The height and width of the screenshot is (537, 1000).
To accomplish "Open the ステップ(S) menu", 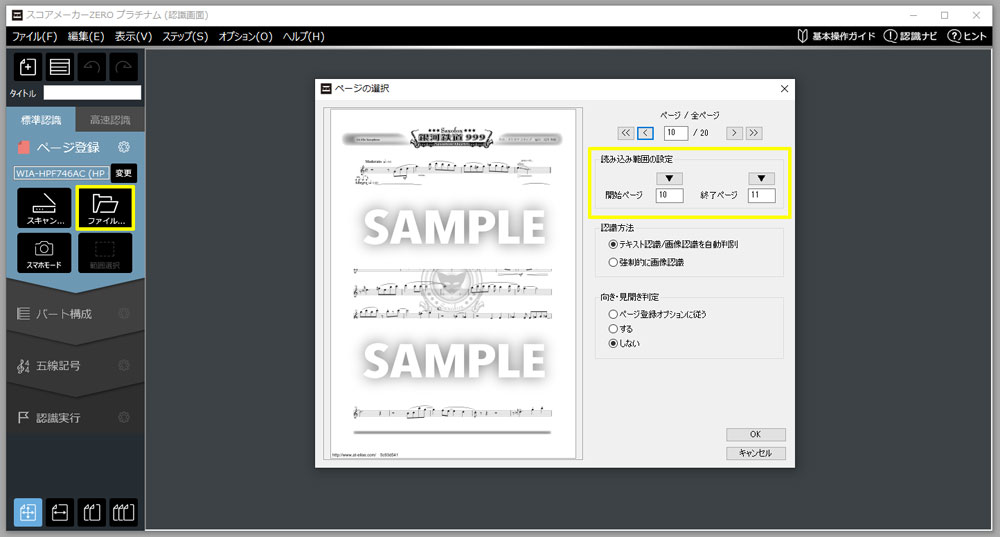I will (185, 36).
